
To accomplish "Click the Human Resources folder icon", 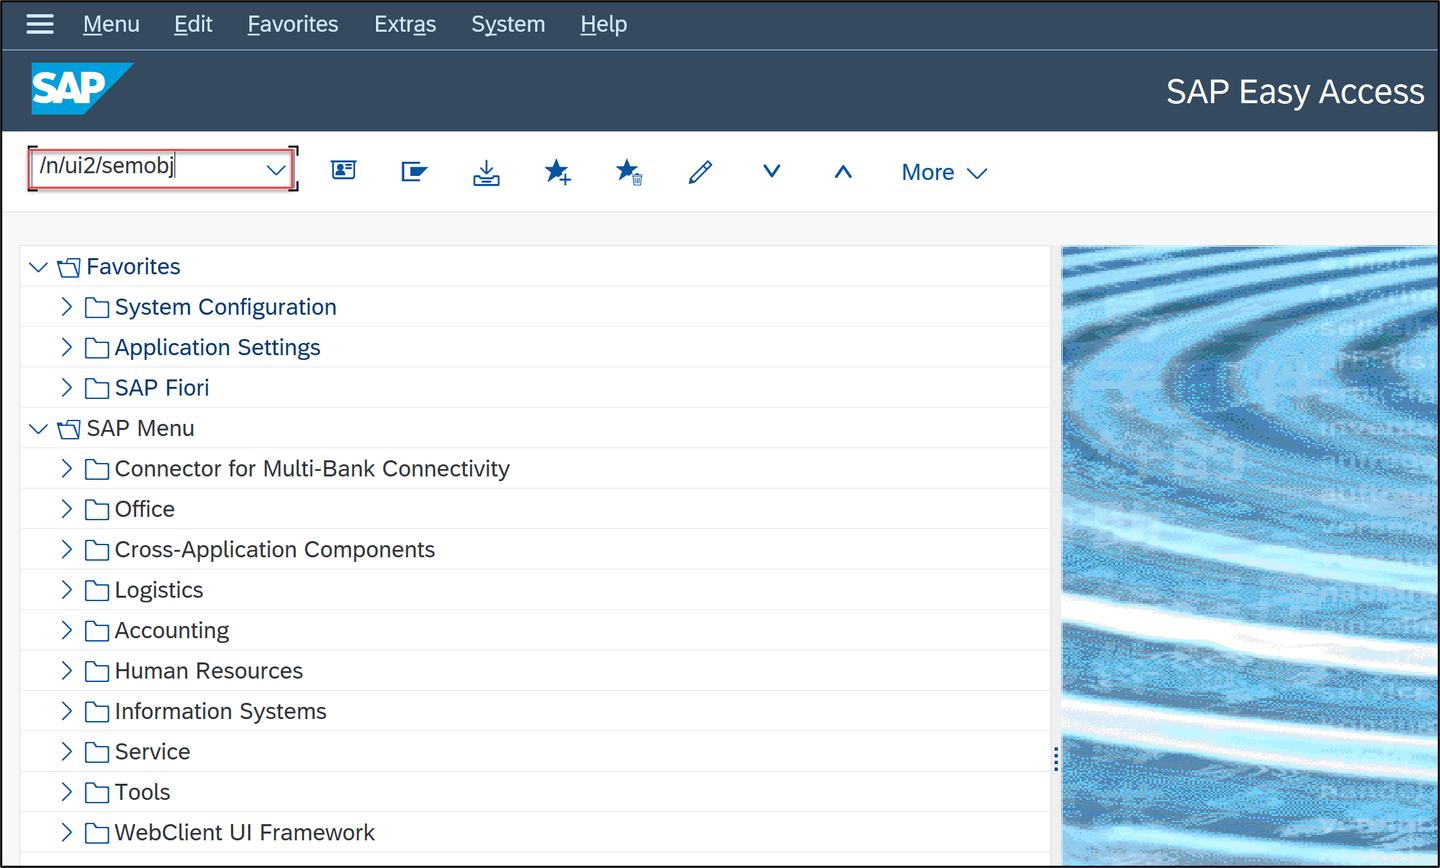I will (x=97, y=671).
